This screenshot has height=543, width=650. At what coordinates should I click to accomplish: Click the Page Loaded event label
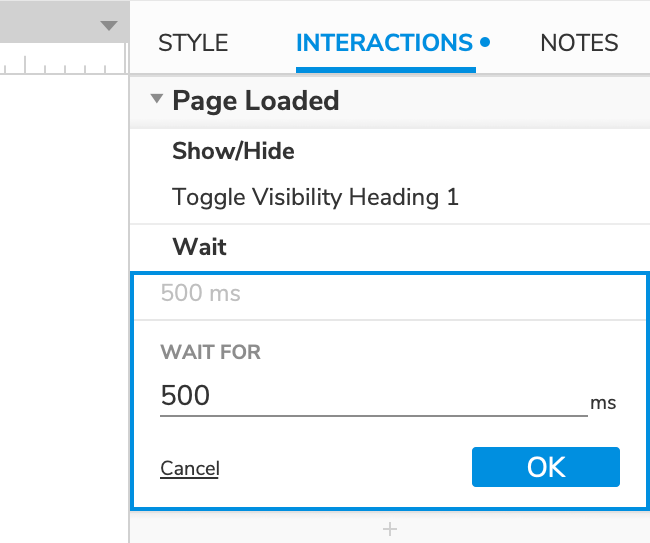pyautogui.click(x=255, y=100)
